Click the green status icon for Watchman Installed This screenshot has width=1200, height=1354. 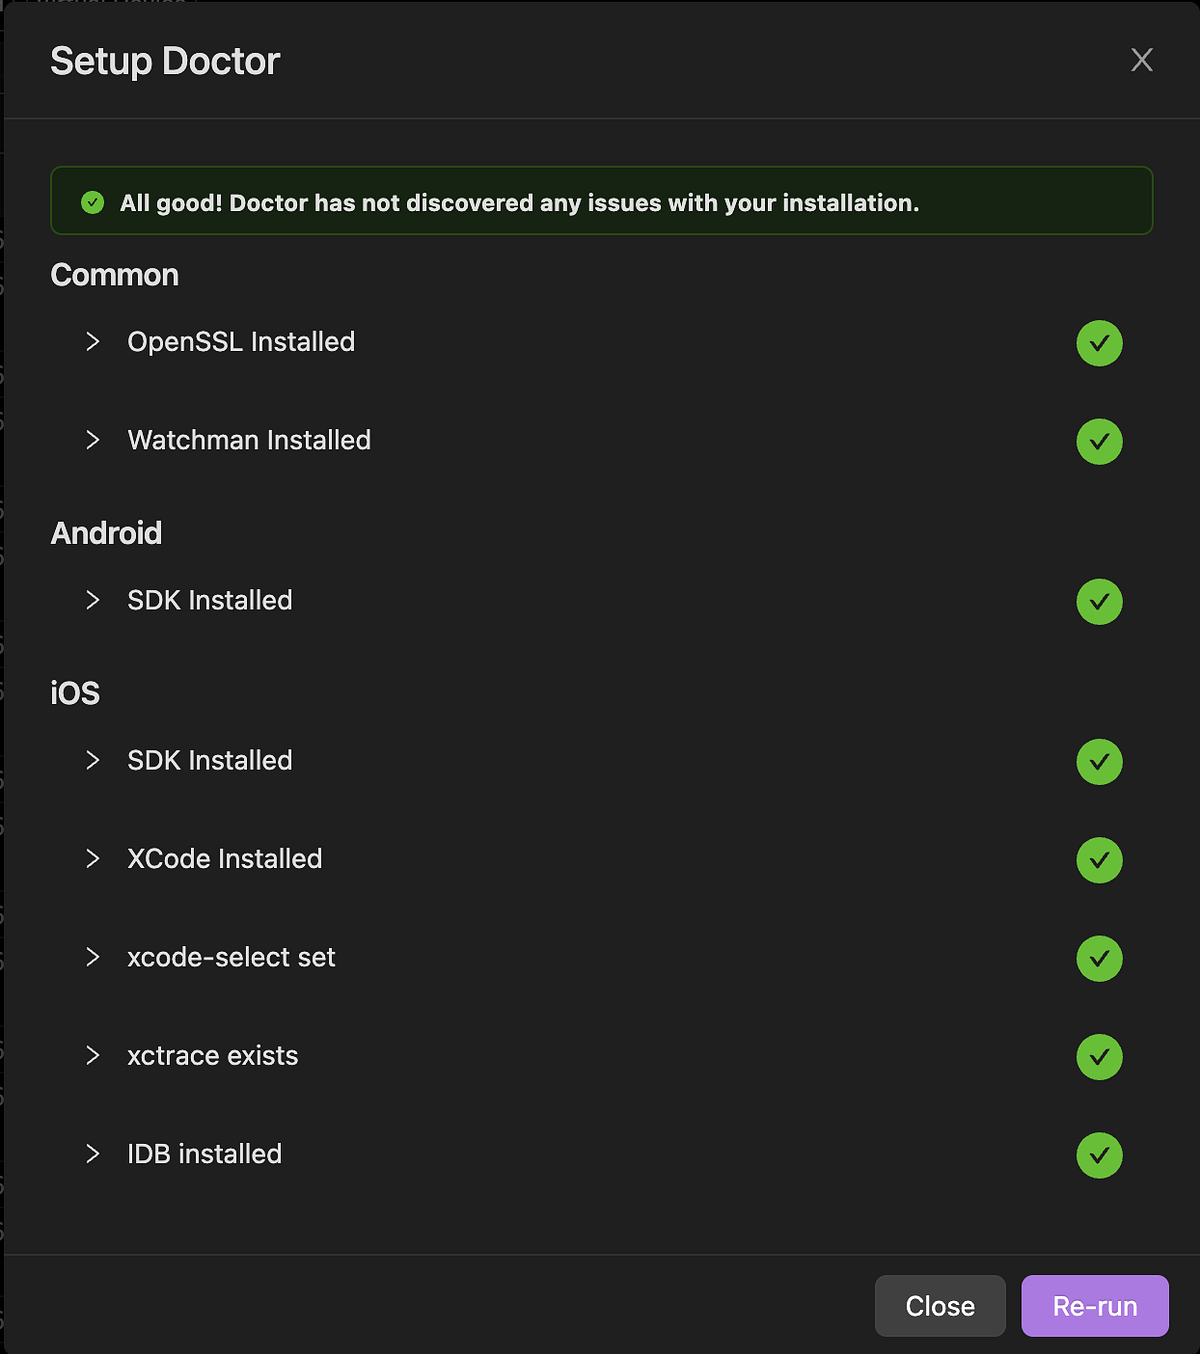click(x=1099, y=441)
